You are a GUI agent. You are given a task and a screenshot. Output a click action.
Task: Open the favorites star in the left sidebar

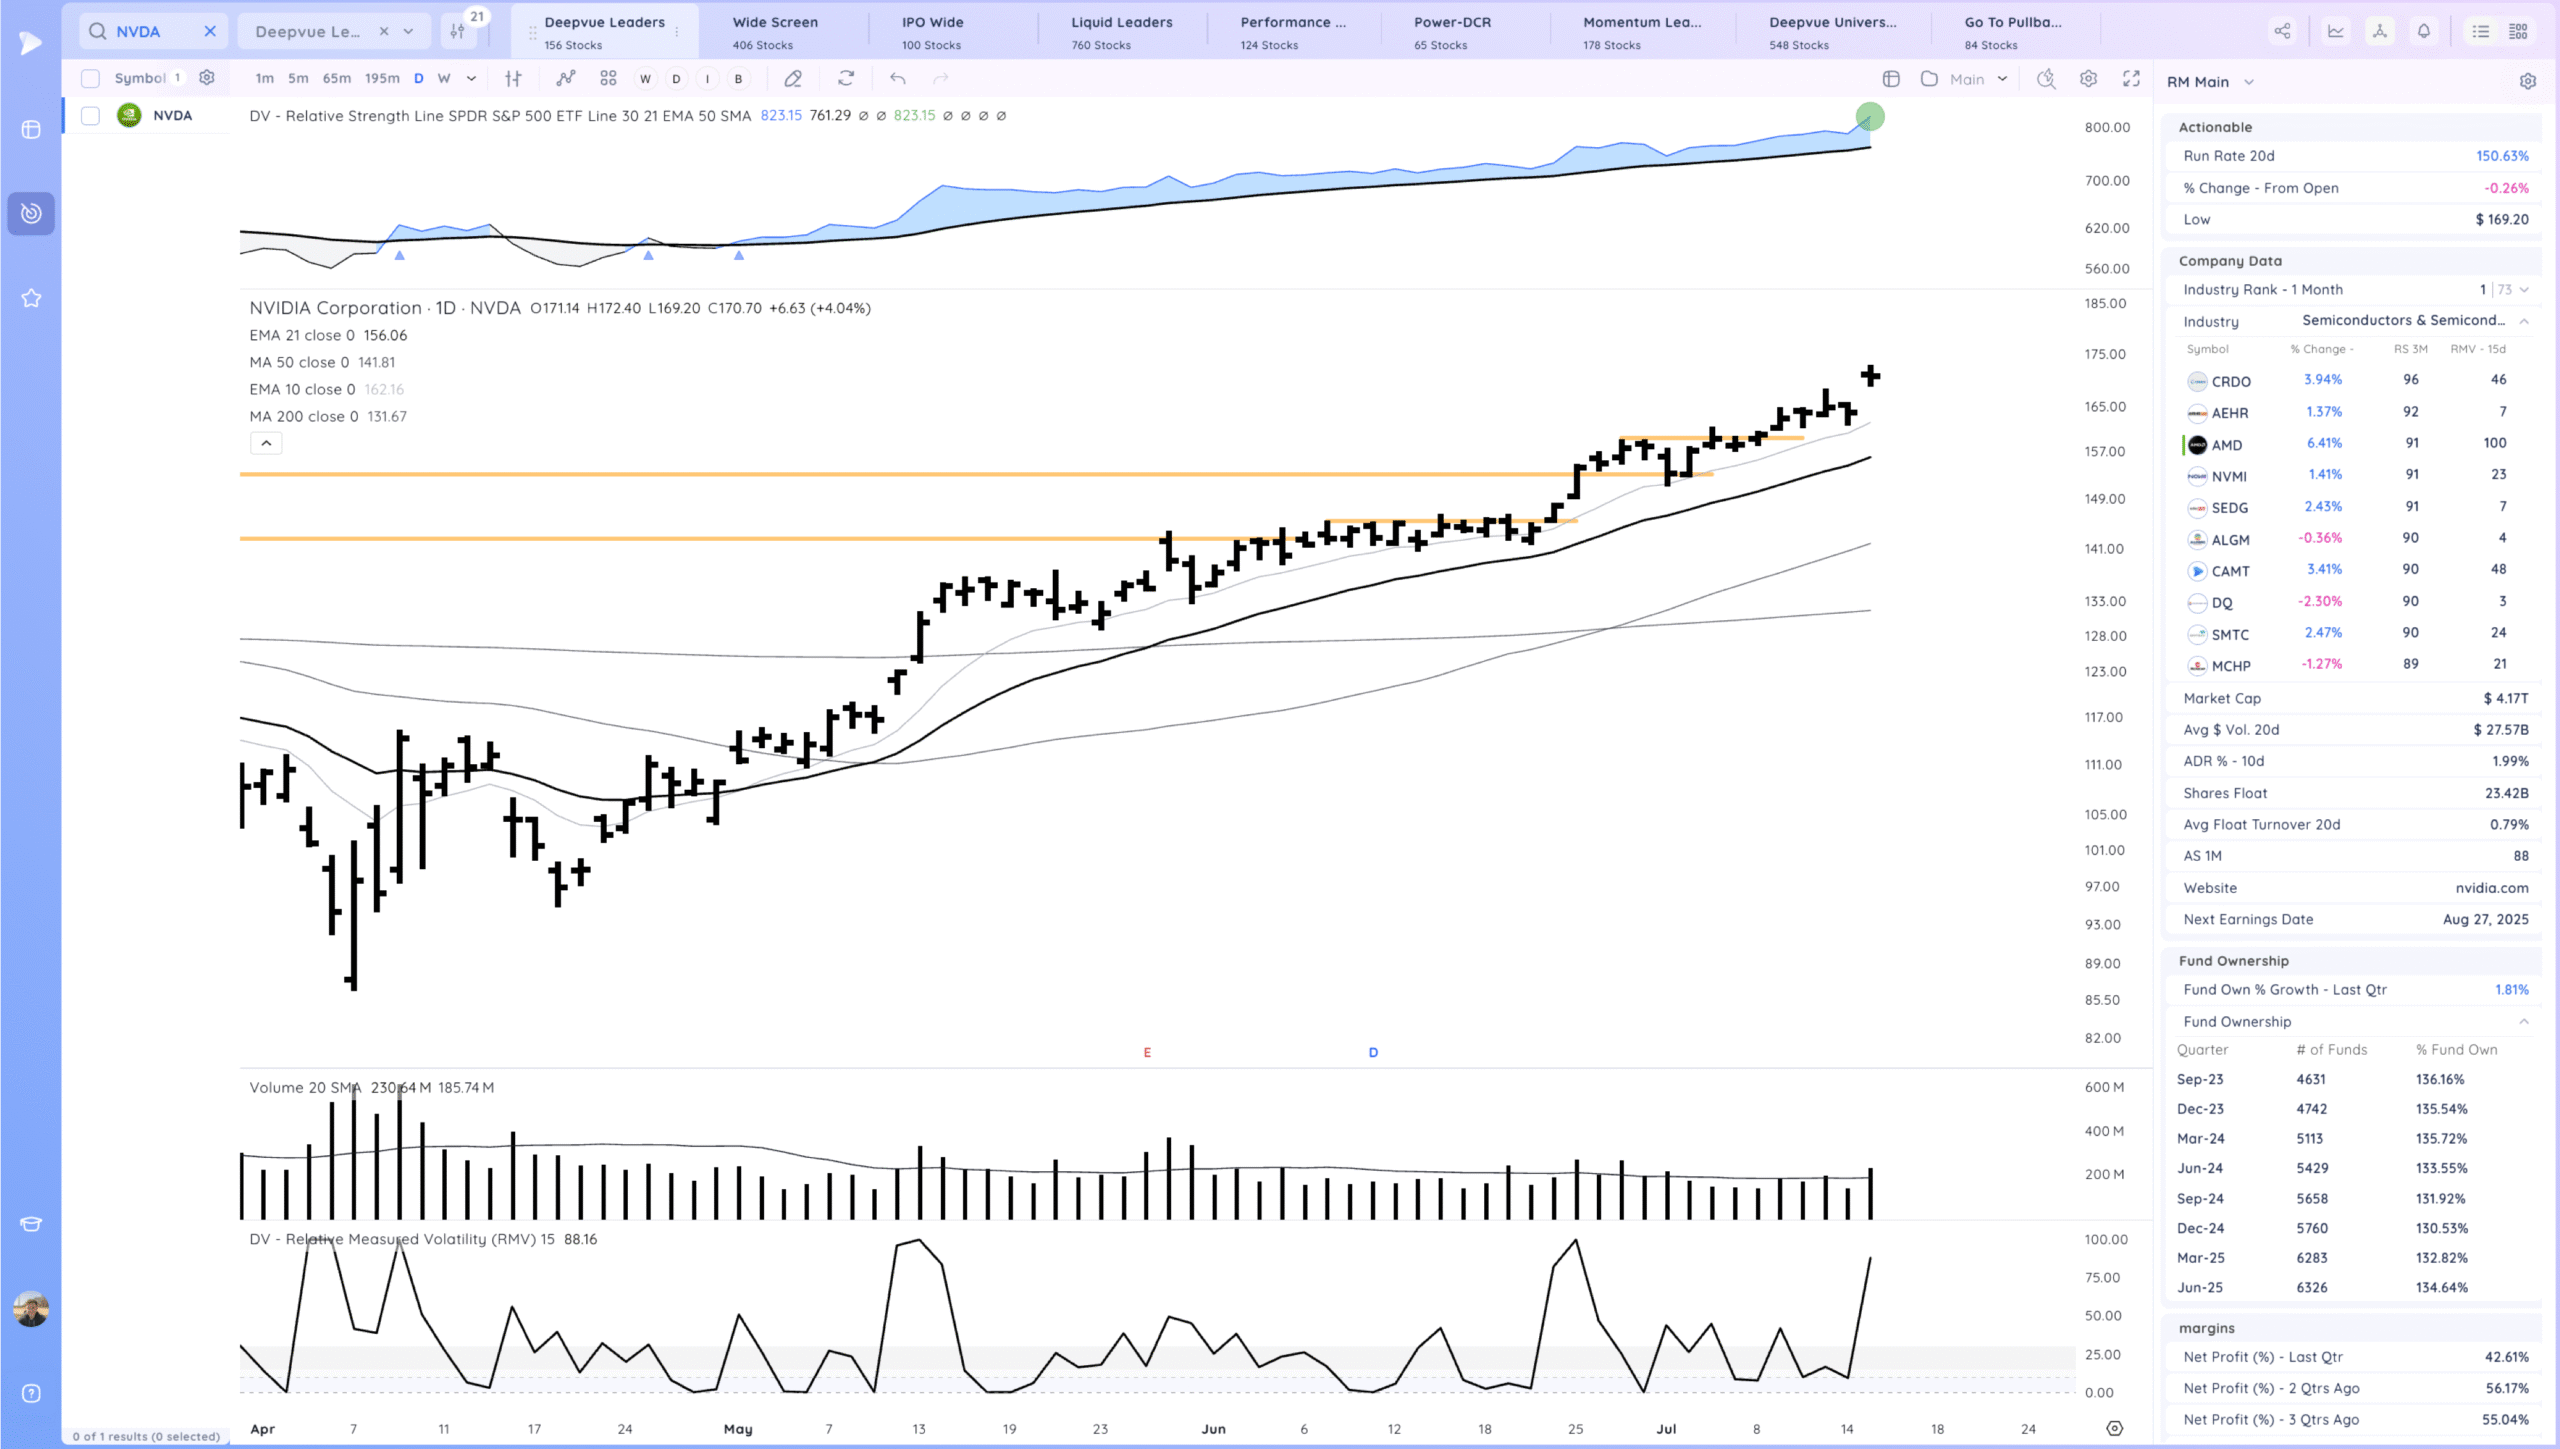pyautogui.click(x=31, y=298)
